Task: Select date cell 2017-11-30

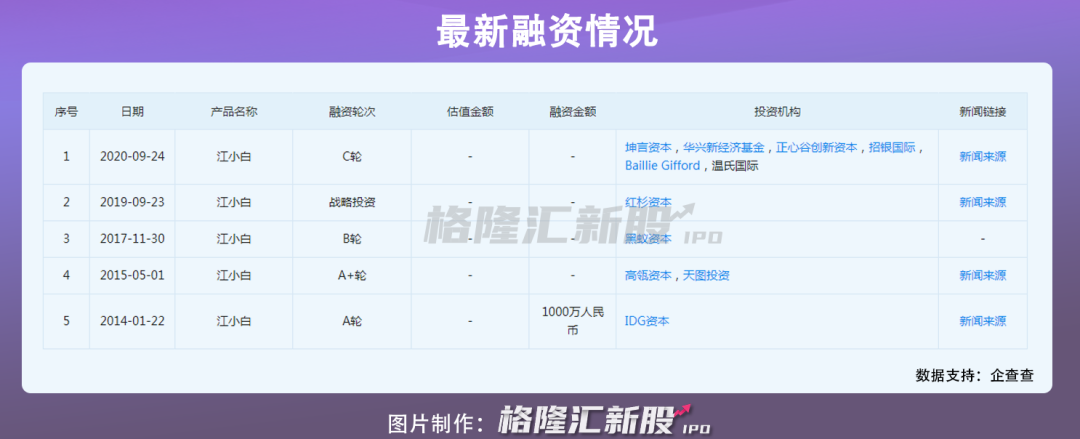Action: coord(132,238)
